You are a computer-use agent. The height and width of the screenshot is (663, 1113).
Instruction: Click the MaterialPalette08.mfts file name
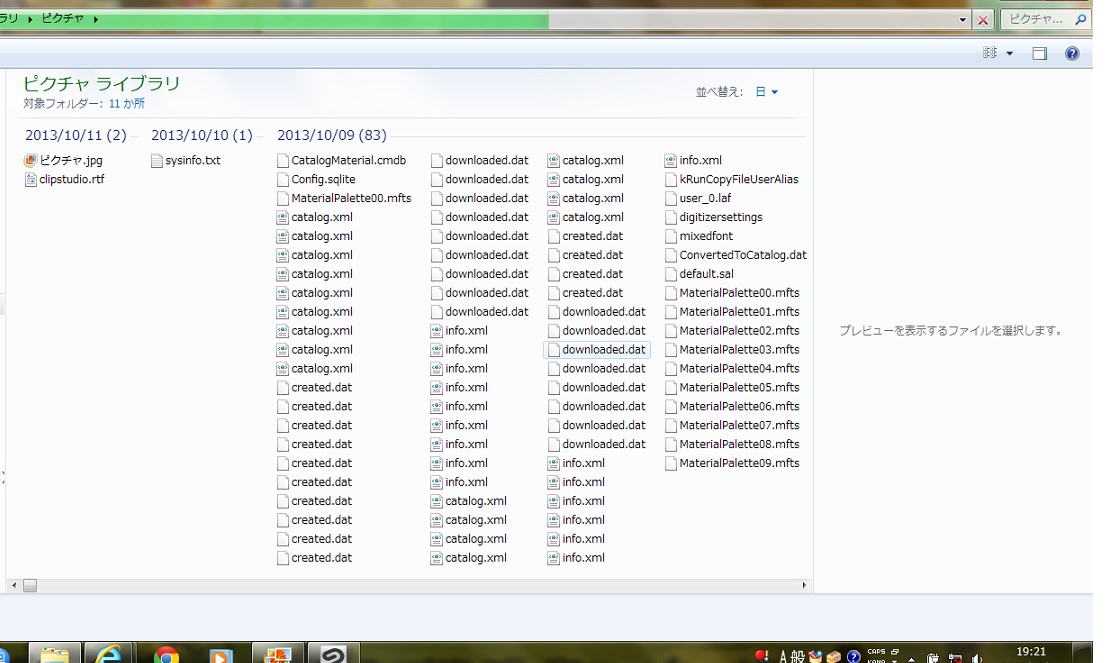(739, 444)
